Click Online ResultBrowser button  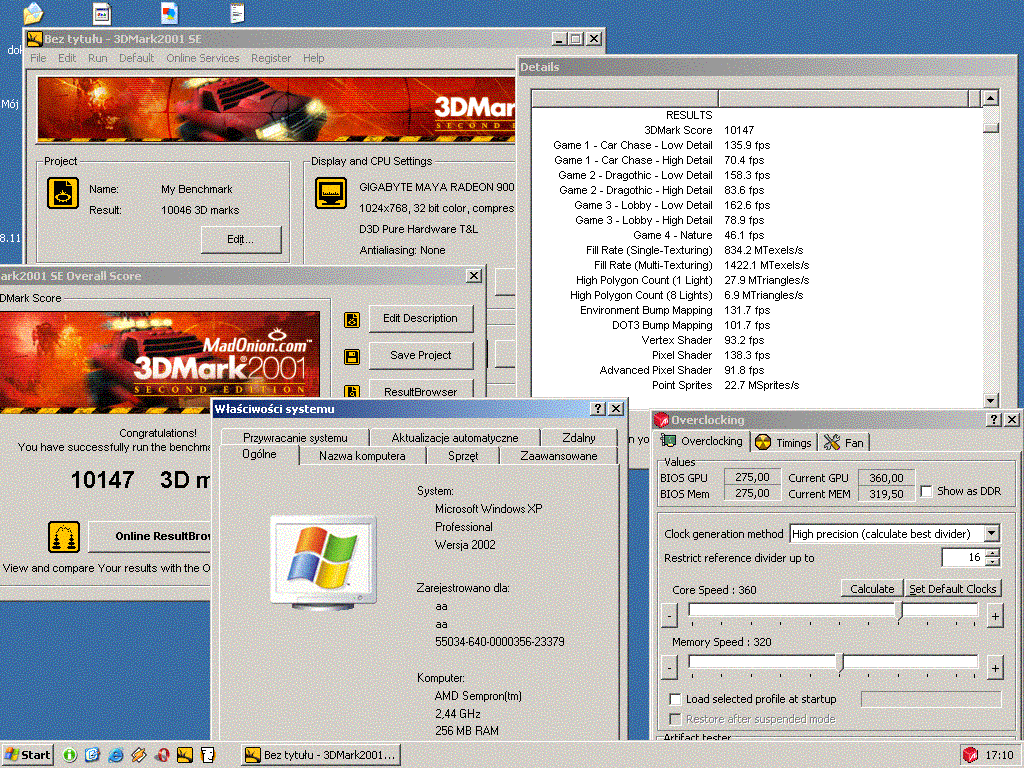(150, 536)
